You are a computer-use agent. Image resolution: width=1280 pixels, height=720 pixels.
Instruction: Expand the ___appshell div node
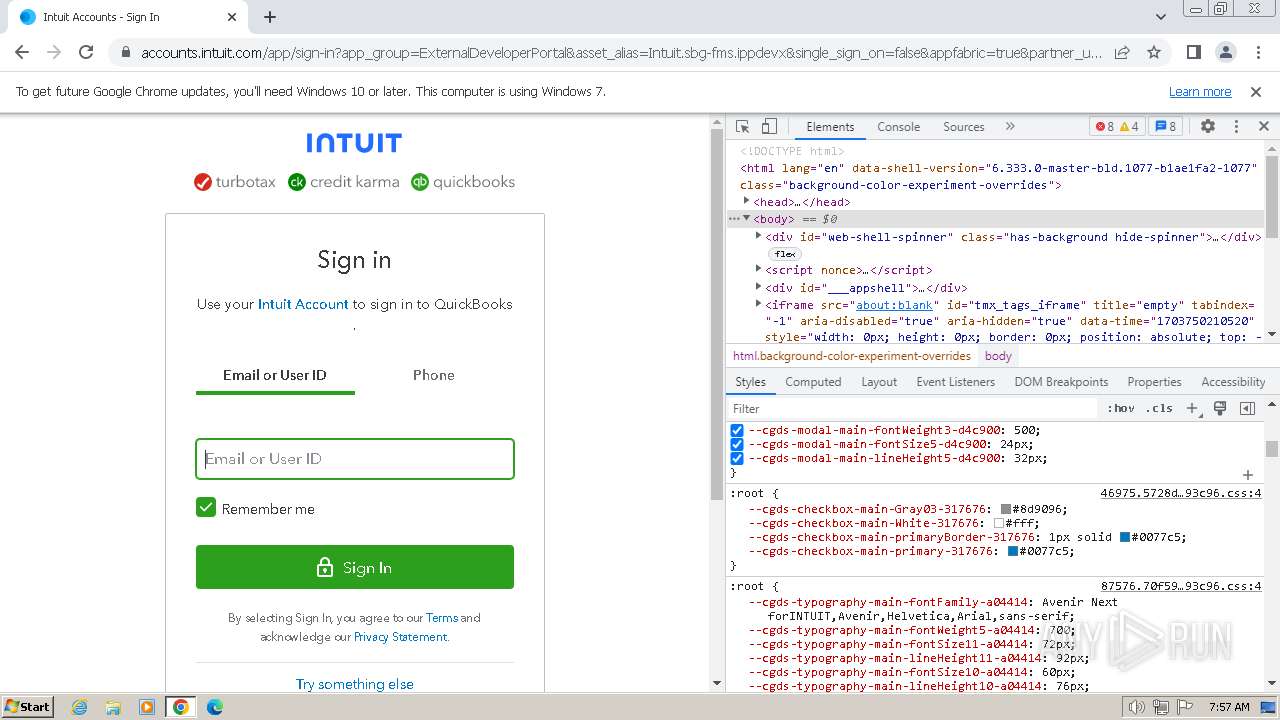(x=758, y=288)
